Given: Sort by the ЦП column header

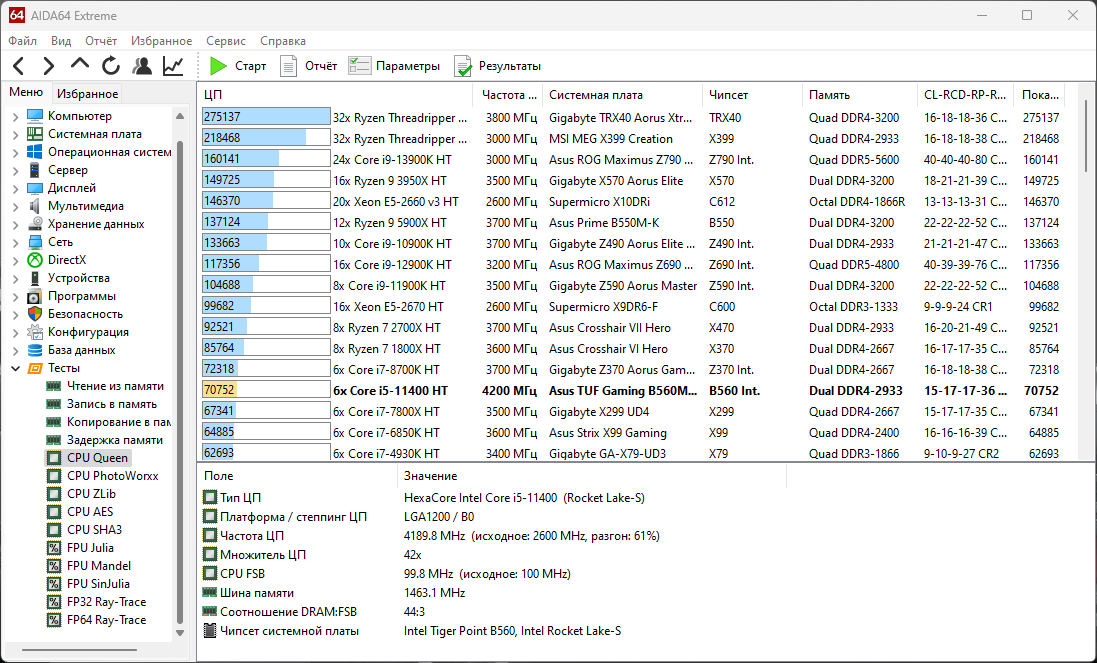Looking at the screenshot, I should 335,94.
